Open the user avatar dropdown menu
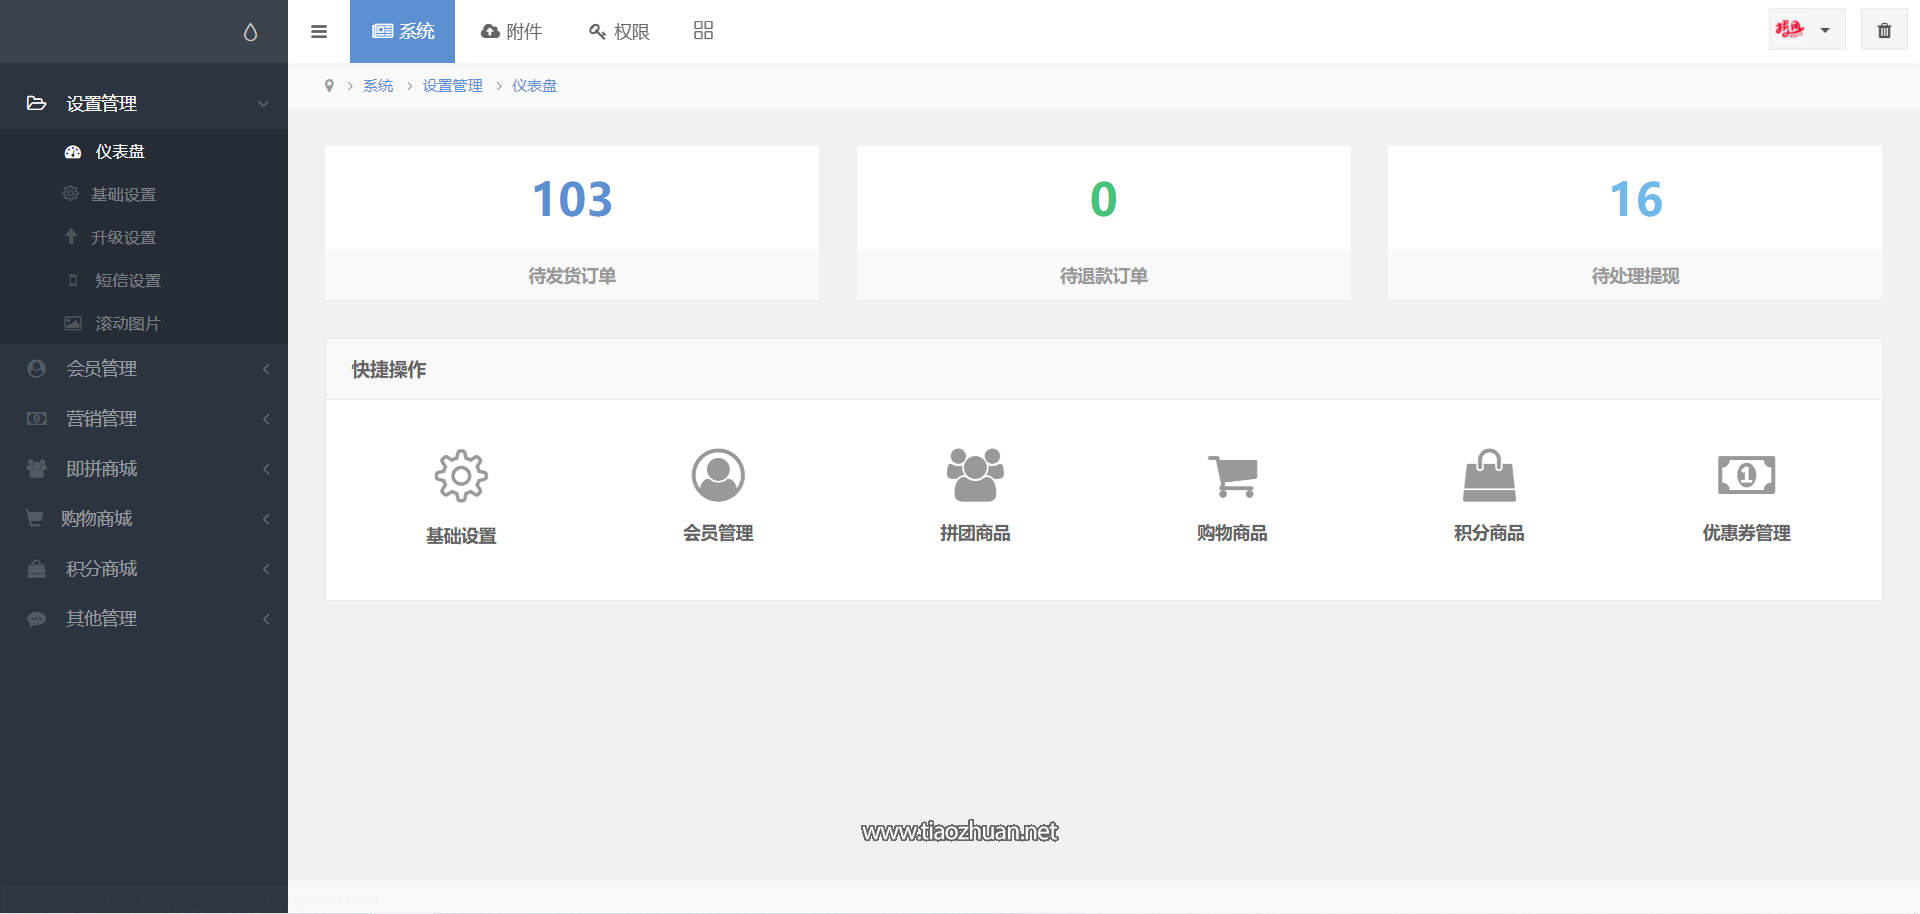The width and height of the screenshot is (1920, 914). coord(1806,30)
